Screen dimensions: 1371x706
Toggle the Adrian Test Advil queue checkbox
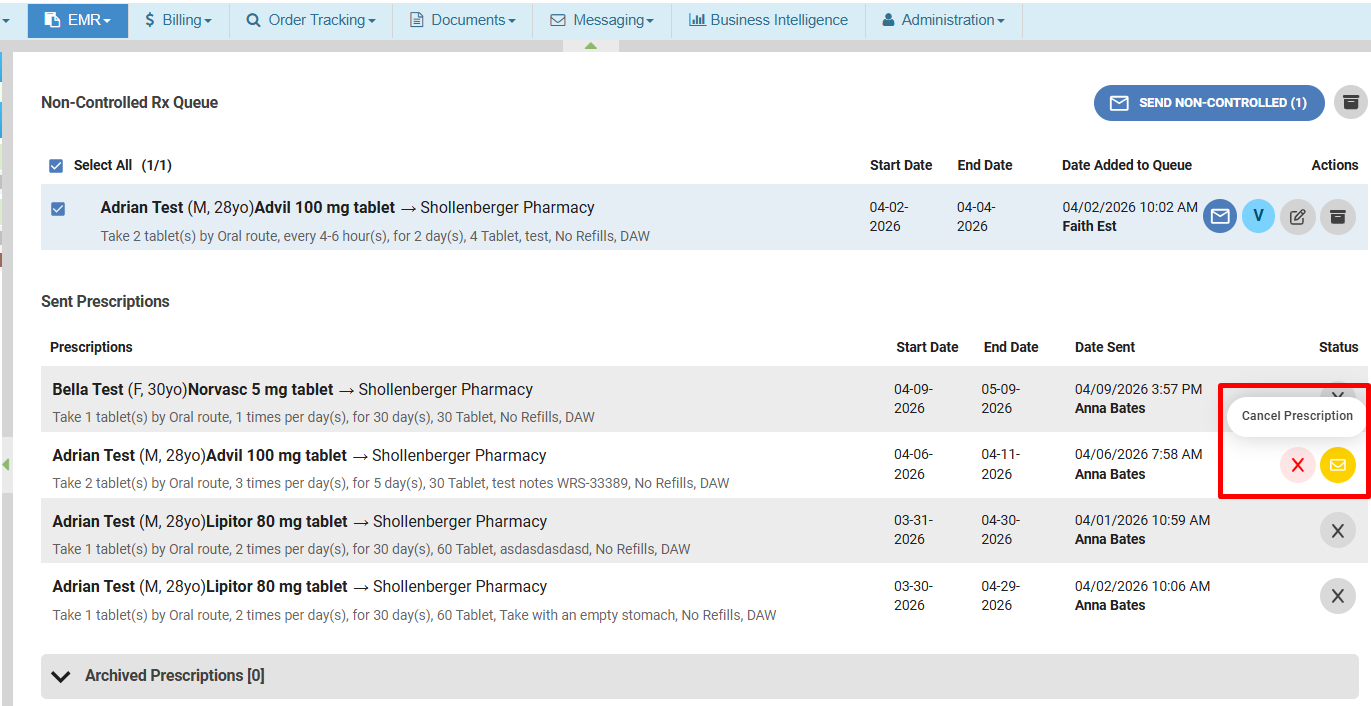pyautogui.click(x=58, y=209)
